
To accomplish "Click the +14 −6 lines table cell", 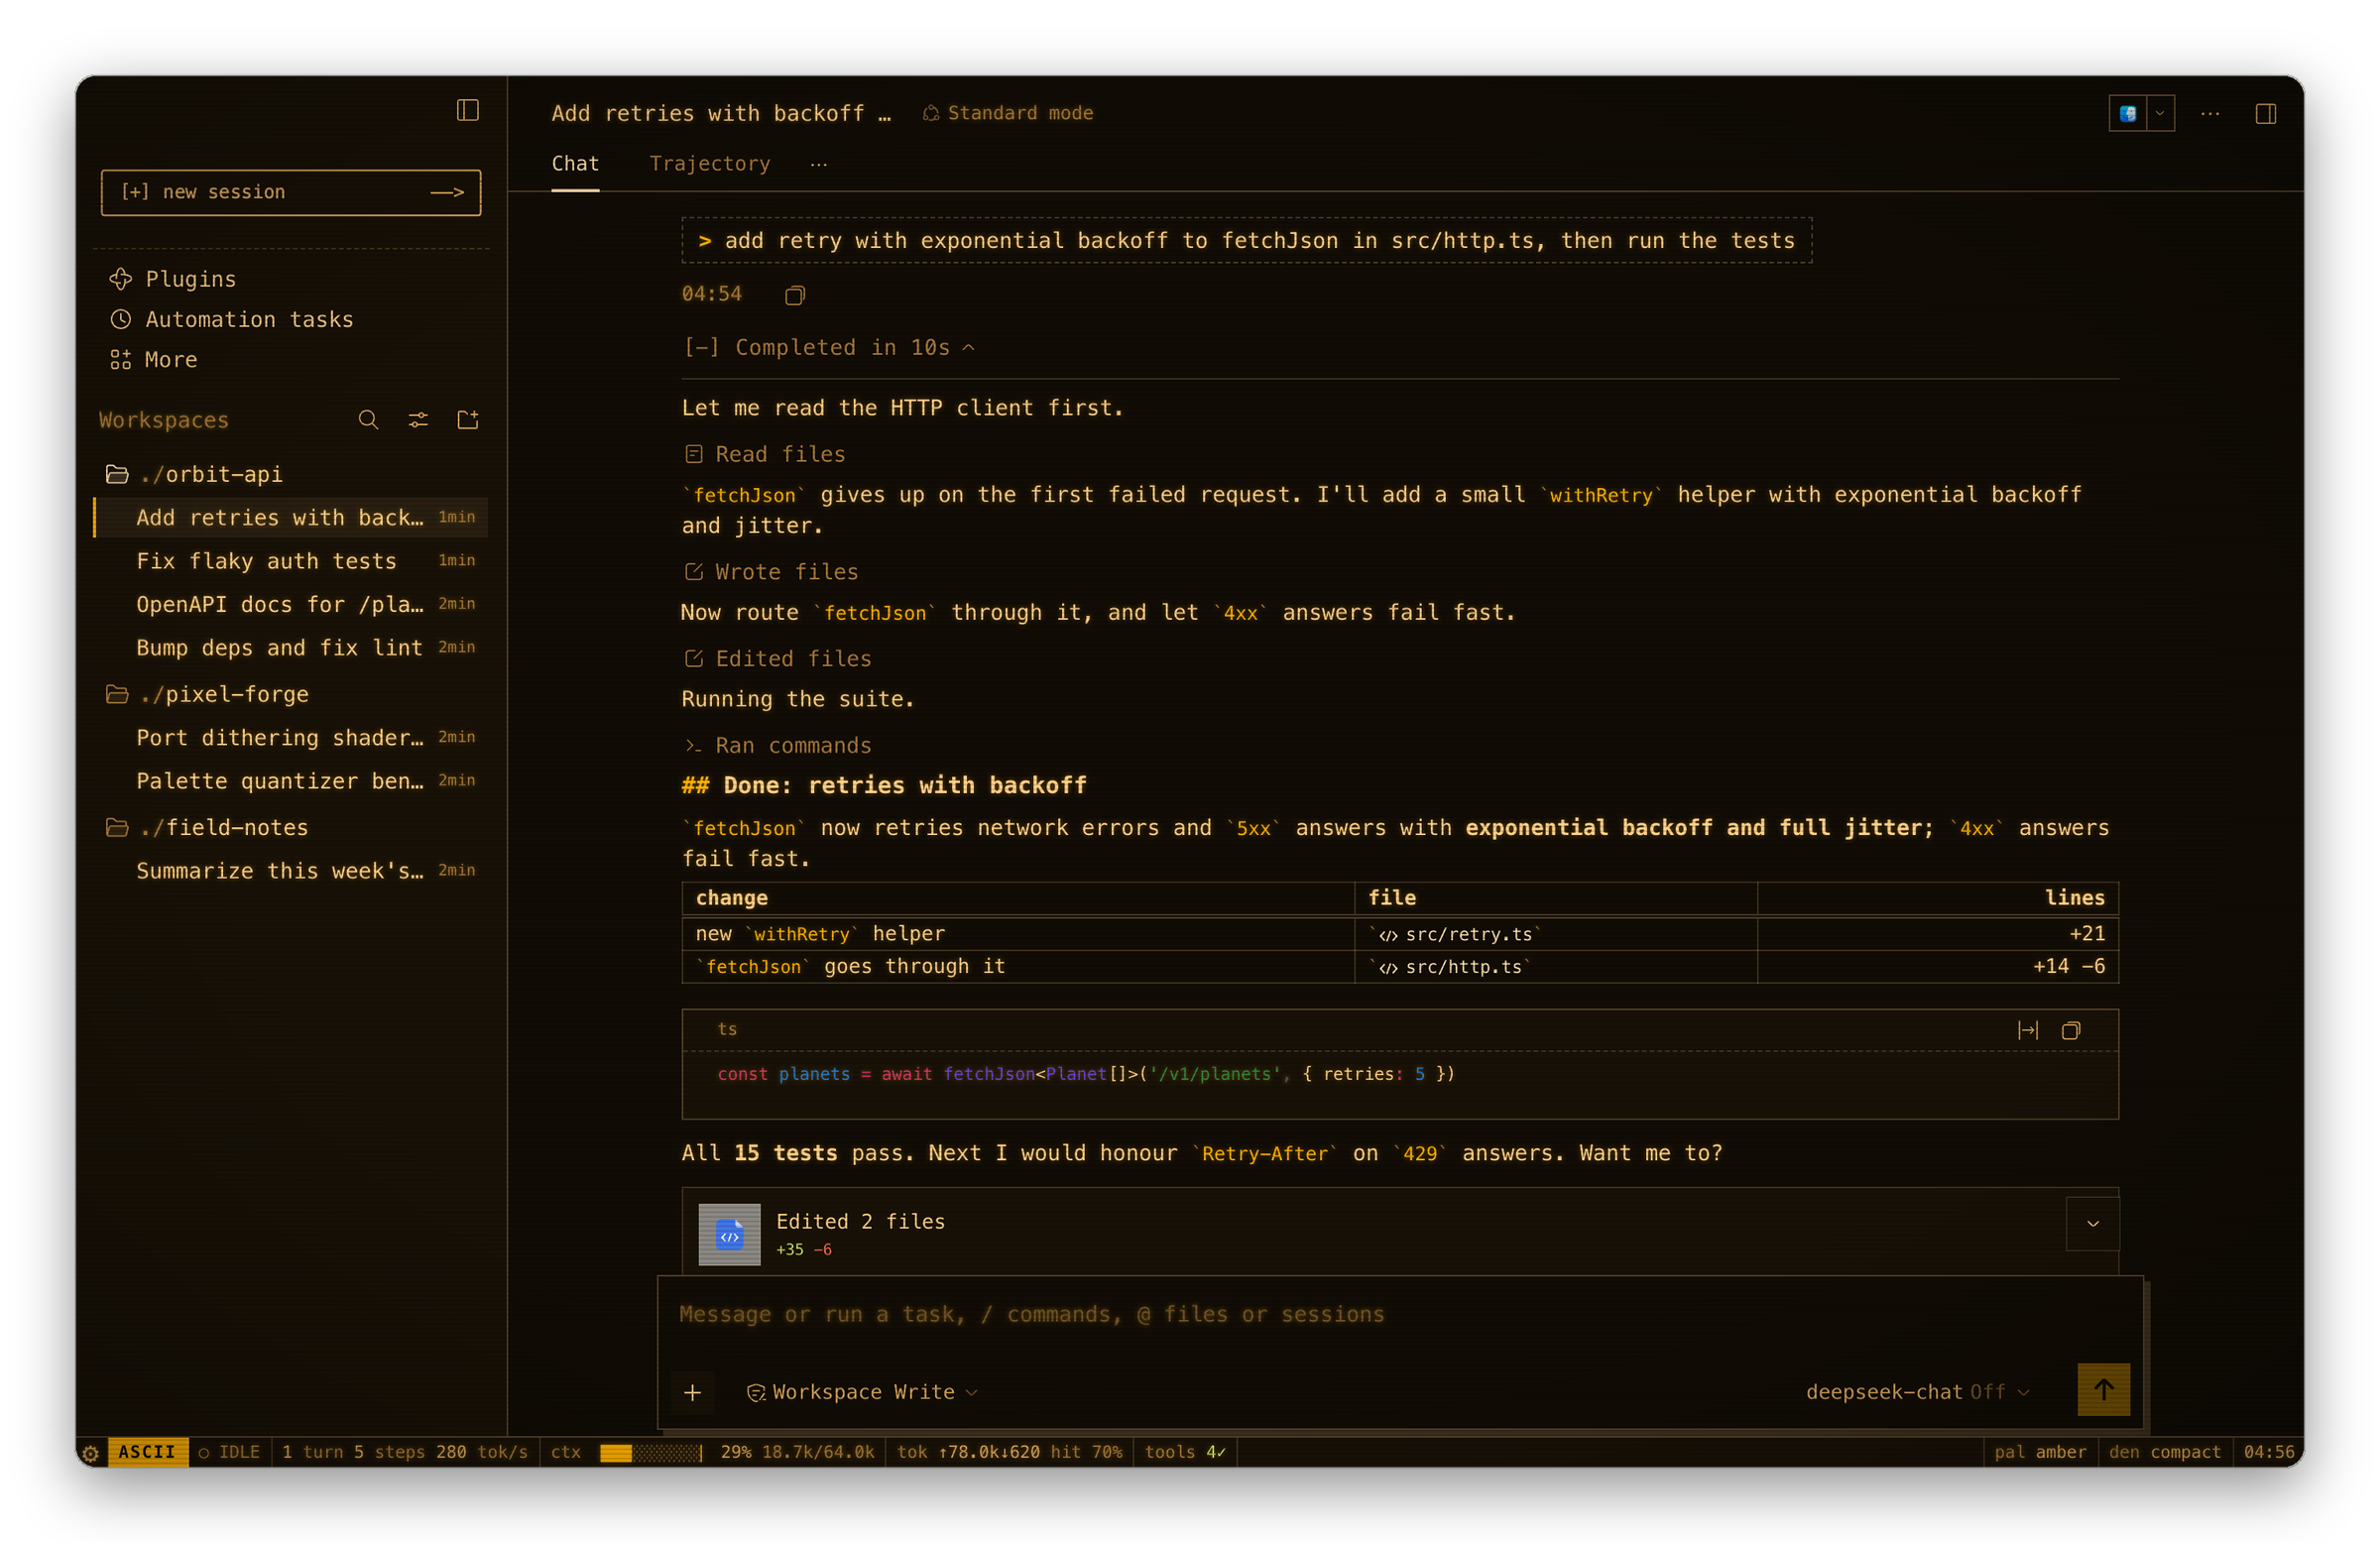I will click(1937, 967).
